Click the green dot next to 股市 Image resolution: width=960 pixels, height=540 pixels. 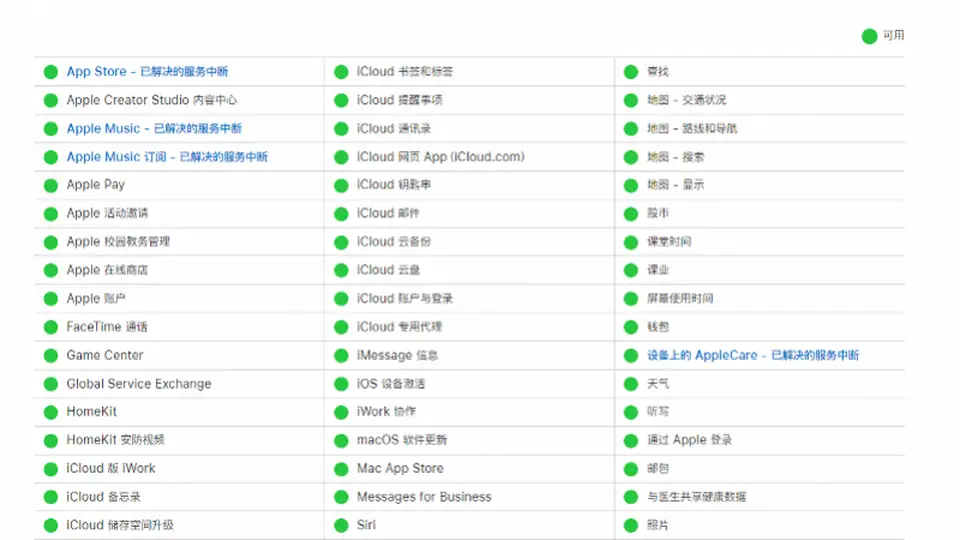[x=631, y=214]
